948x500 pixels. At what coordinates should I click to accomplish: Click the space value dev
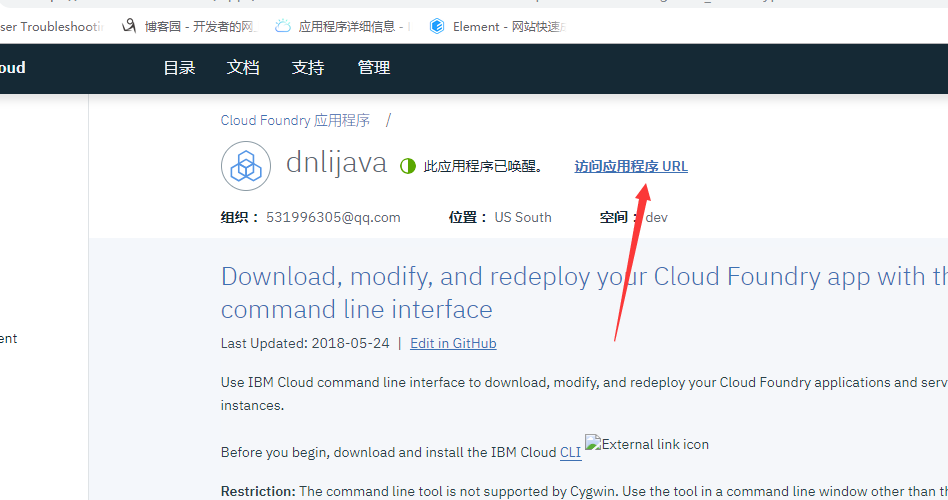coord(657,218)
